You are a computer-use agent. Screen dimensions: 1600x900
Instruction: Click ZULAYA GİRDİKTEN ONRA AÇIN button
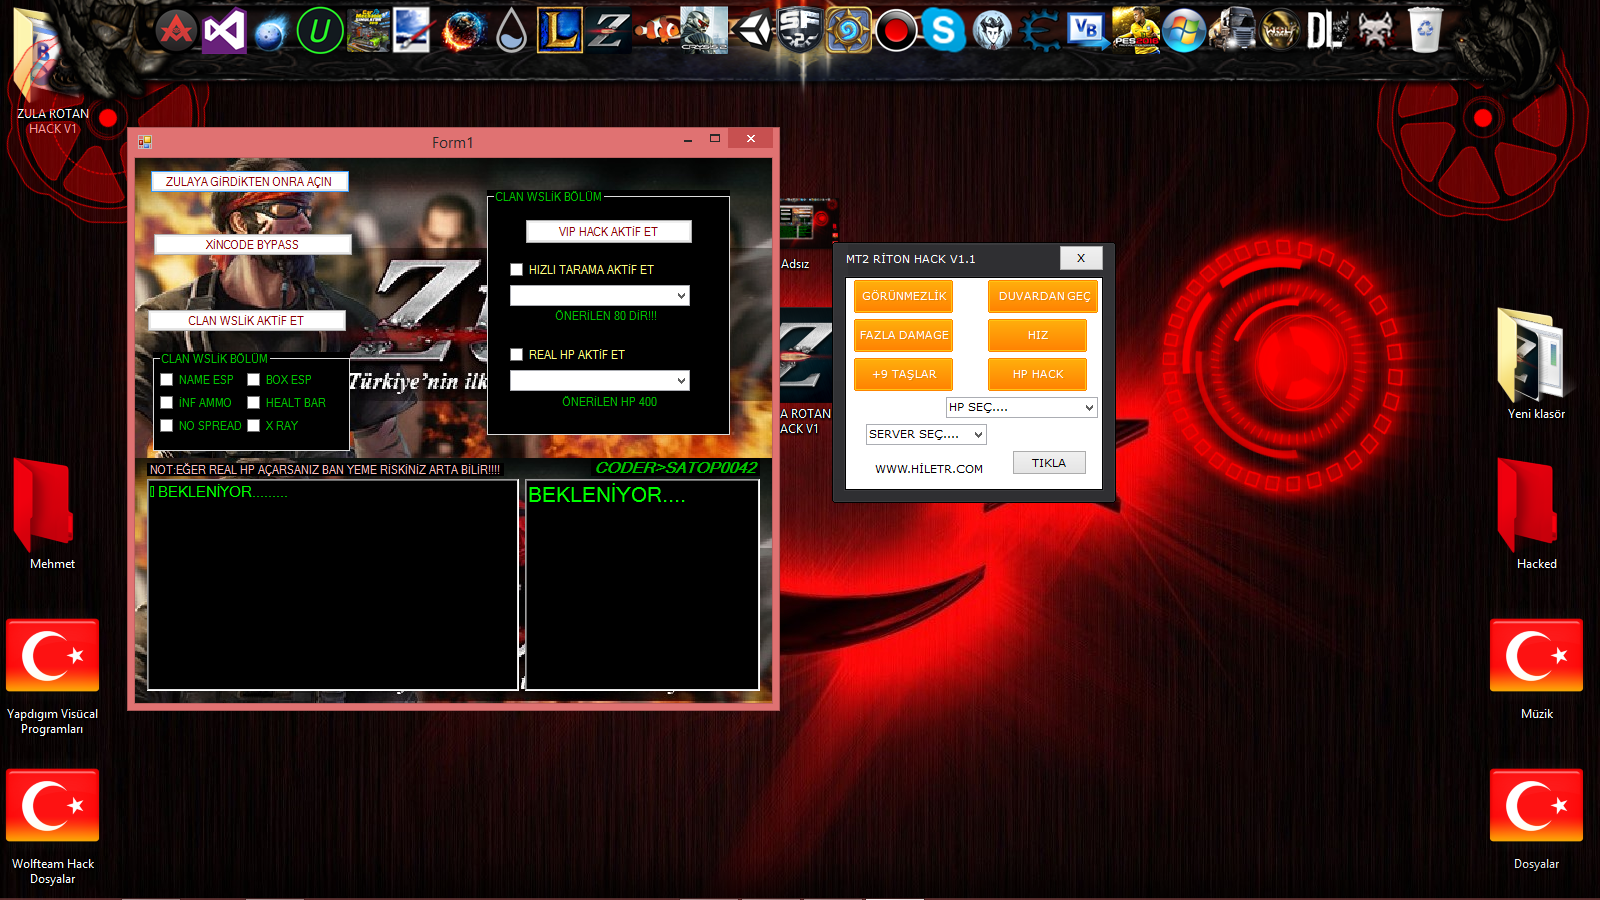click(250, 182)
